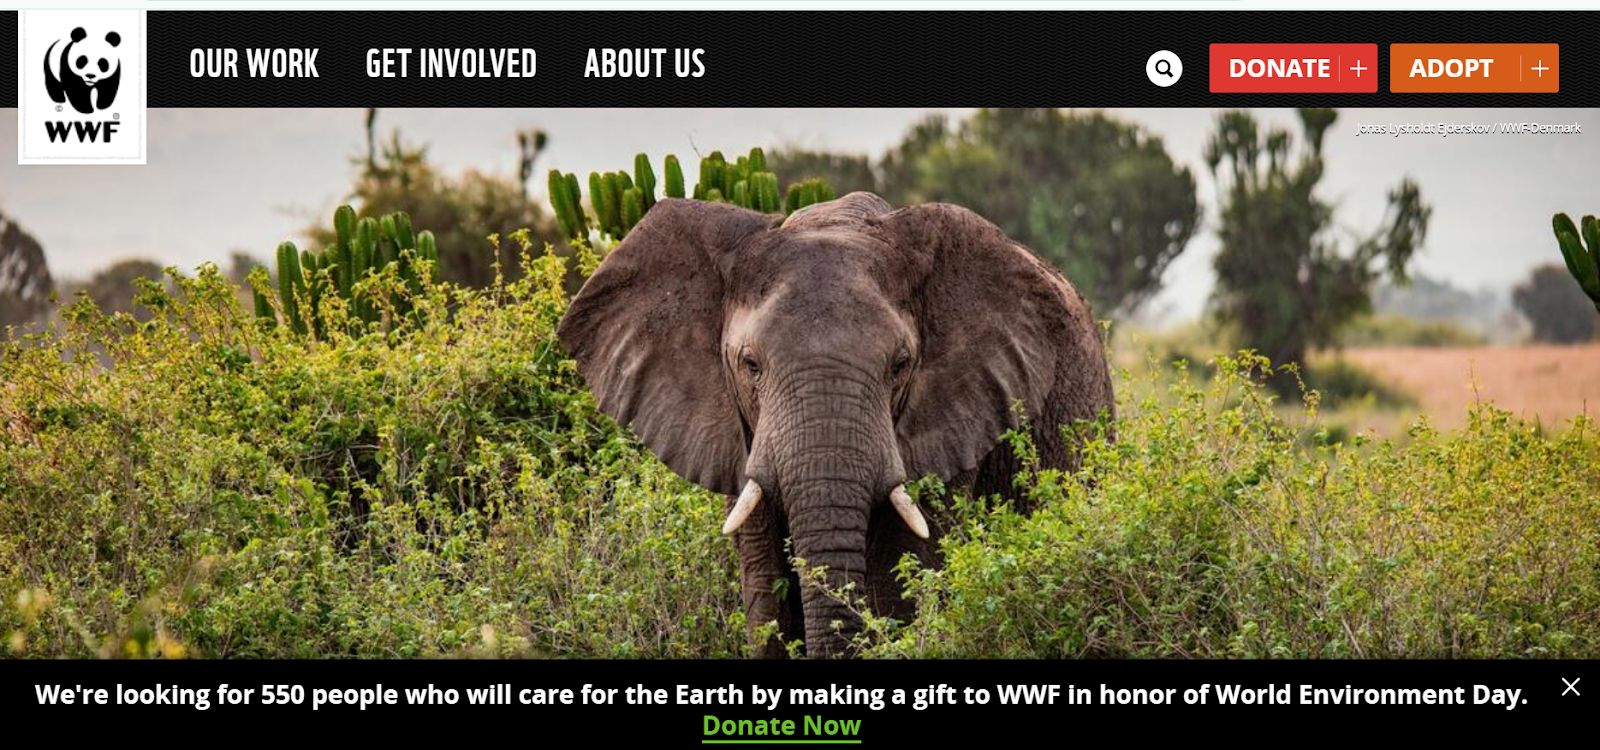Click the elephant's white tusk on the left
1600x750 pixels.
(x=742, y=506)
